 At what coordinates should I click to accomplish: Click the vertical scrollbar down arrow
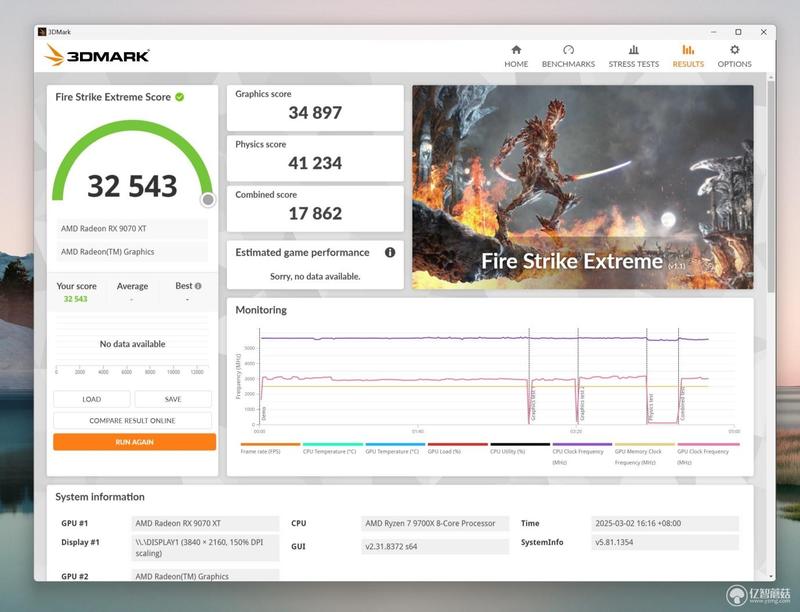coord(770,576)
